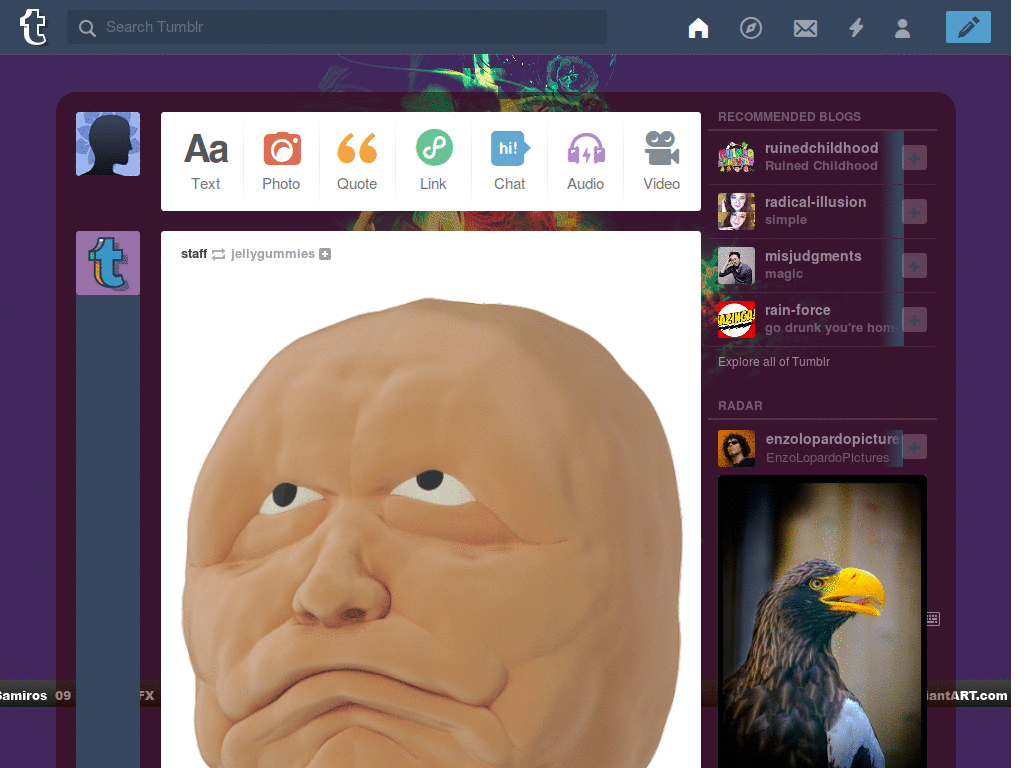Click the radical-illusion avatar

pos(736,211)
